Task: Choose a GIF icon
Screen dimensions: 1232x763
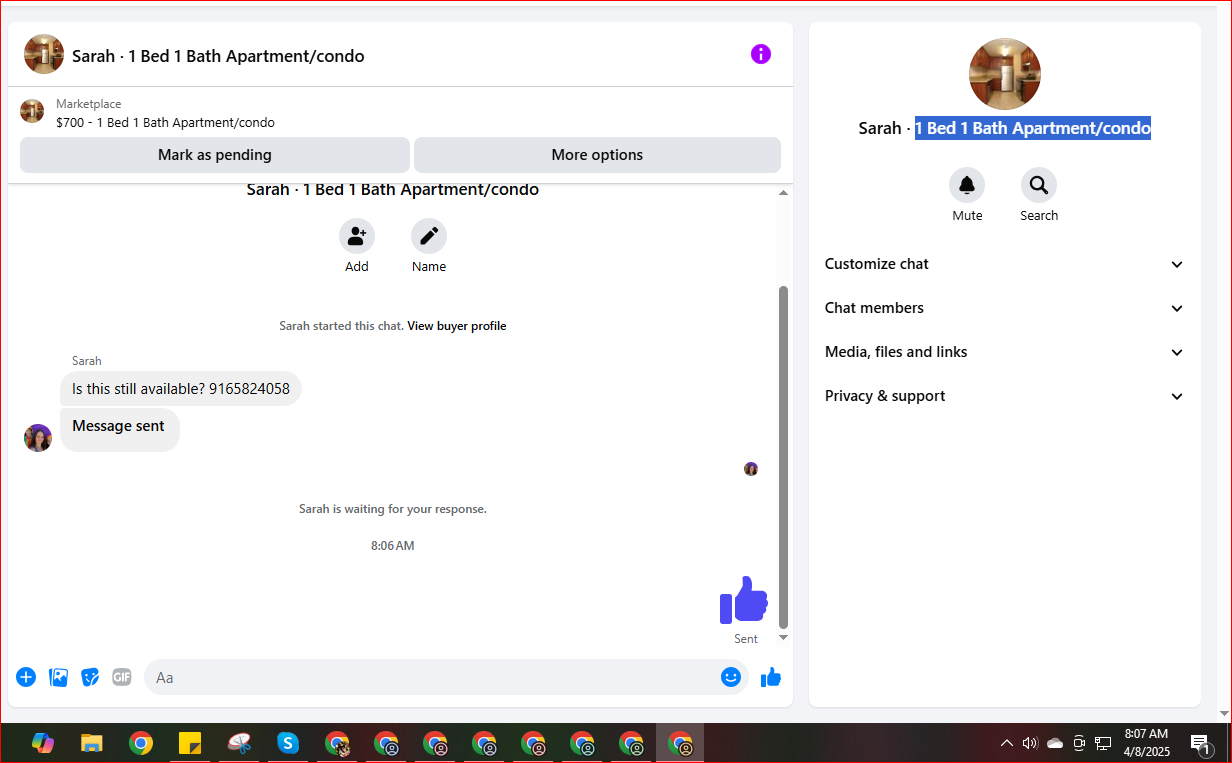Action: tap(122, 677)
